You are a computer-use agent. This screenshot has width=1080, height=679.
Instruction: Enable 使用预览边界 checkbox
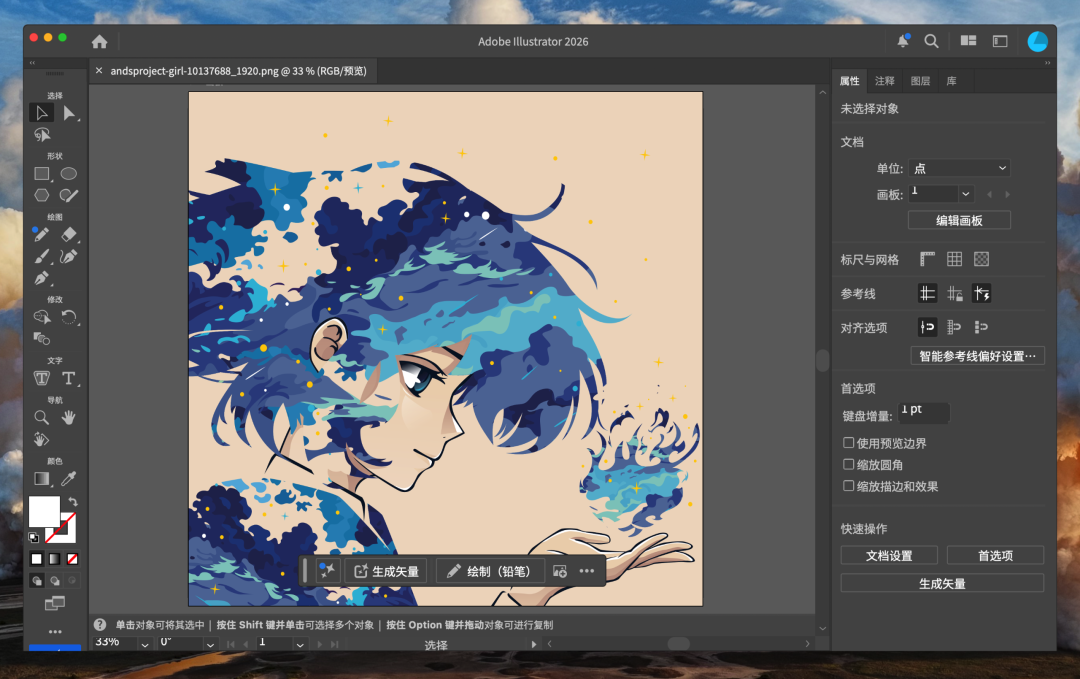tap(849, 443)
